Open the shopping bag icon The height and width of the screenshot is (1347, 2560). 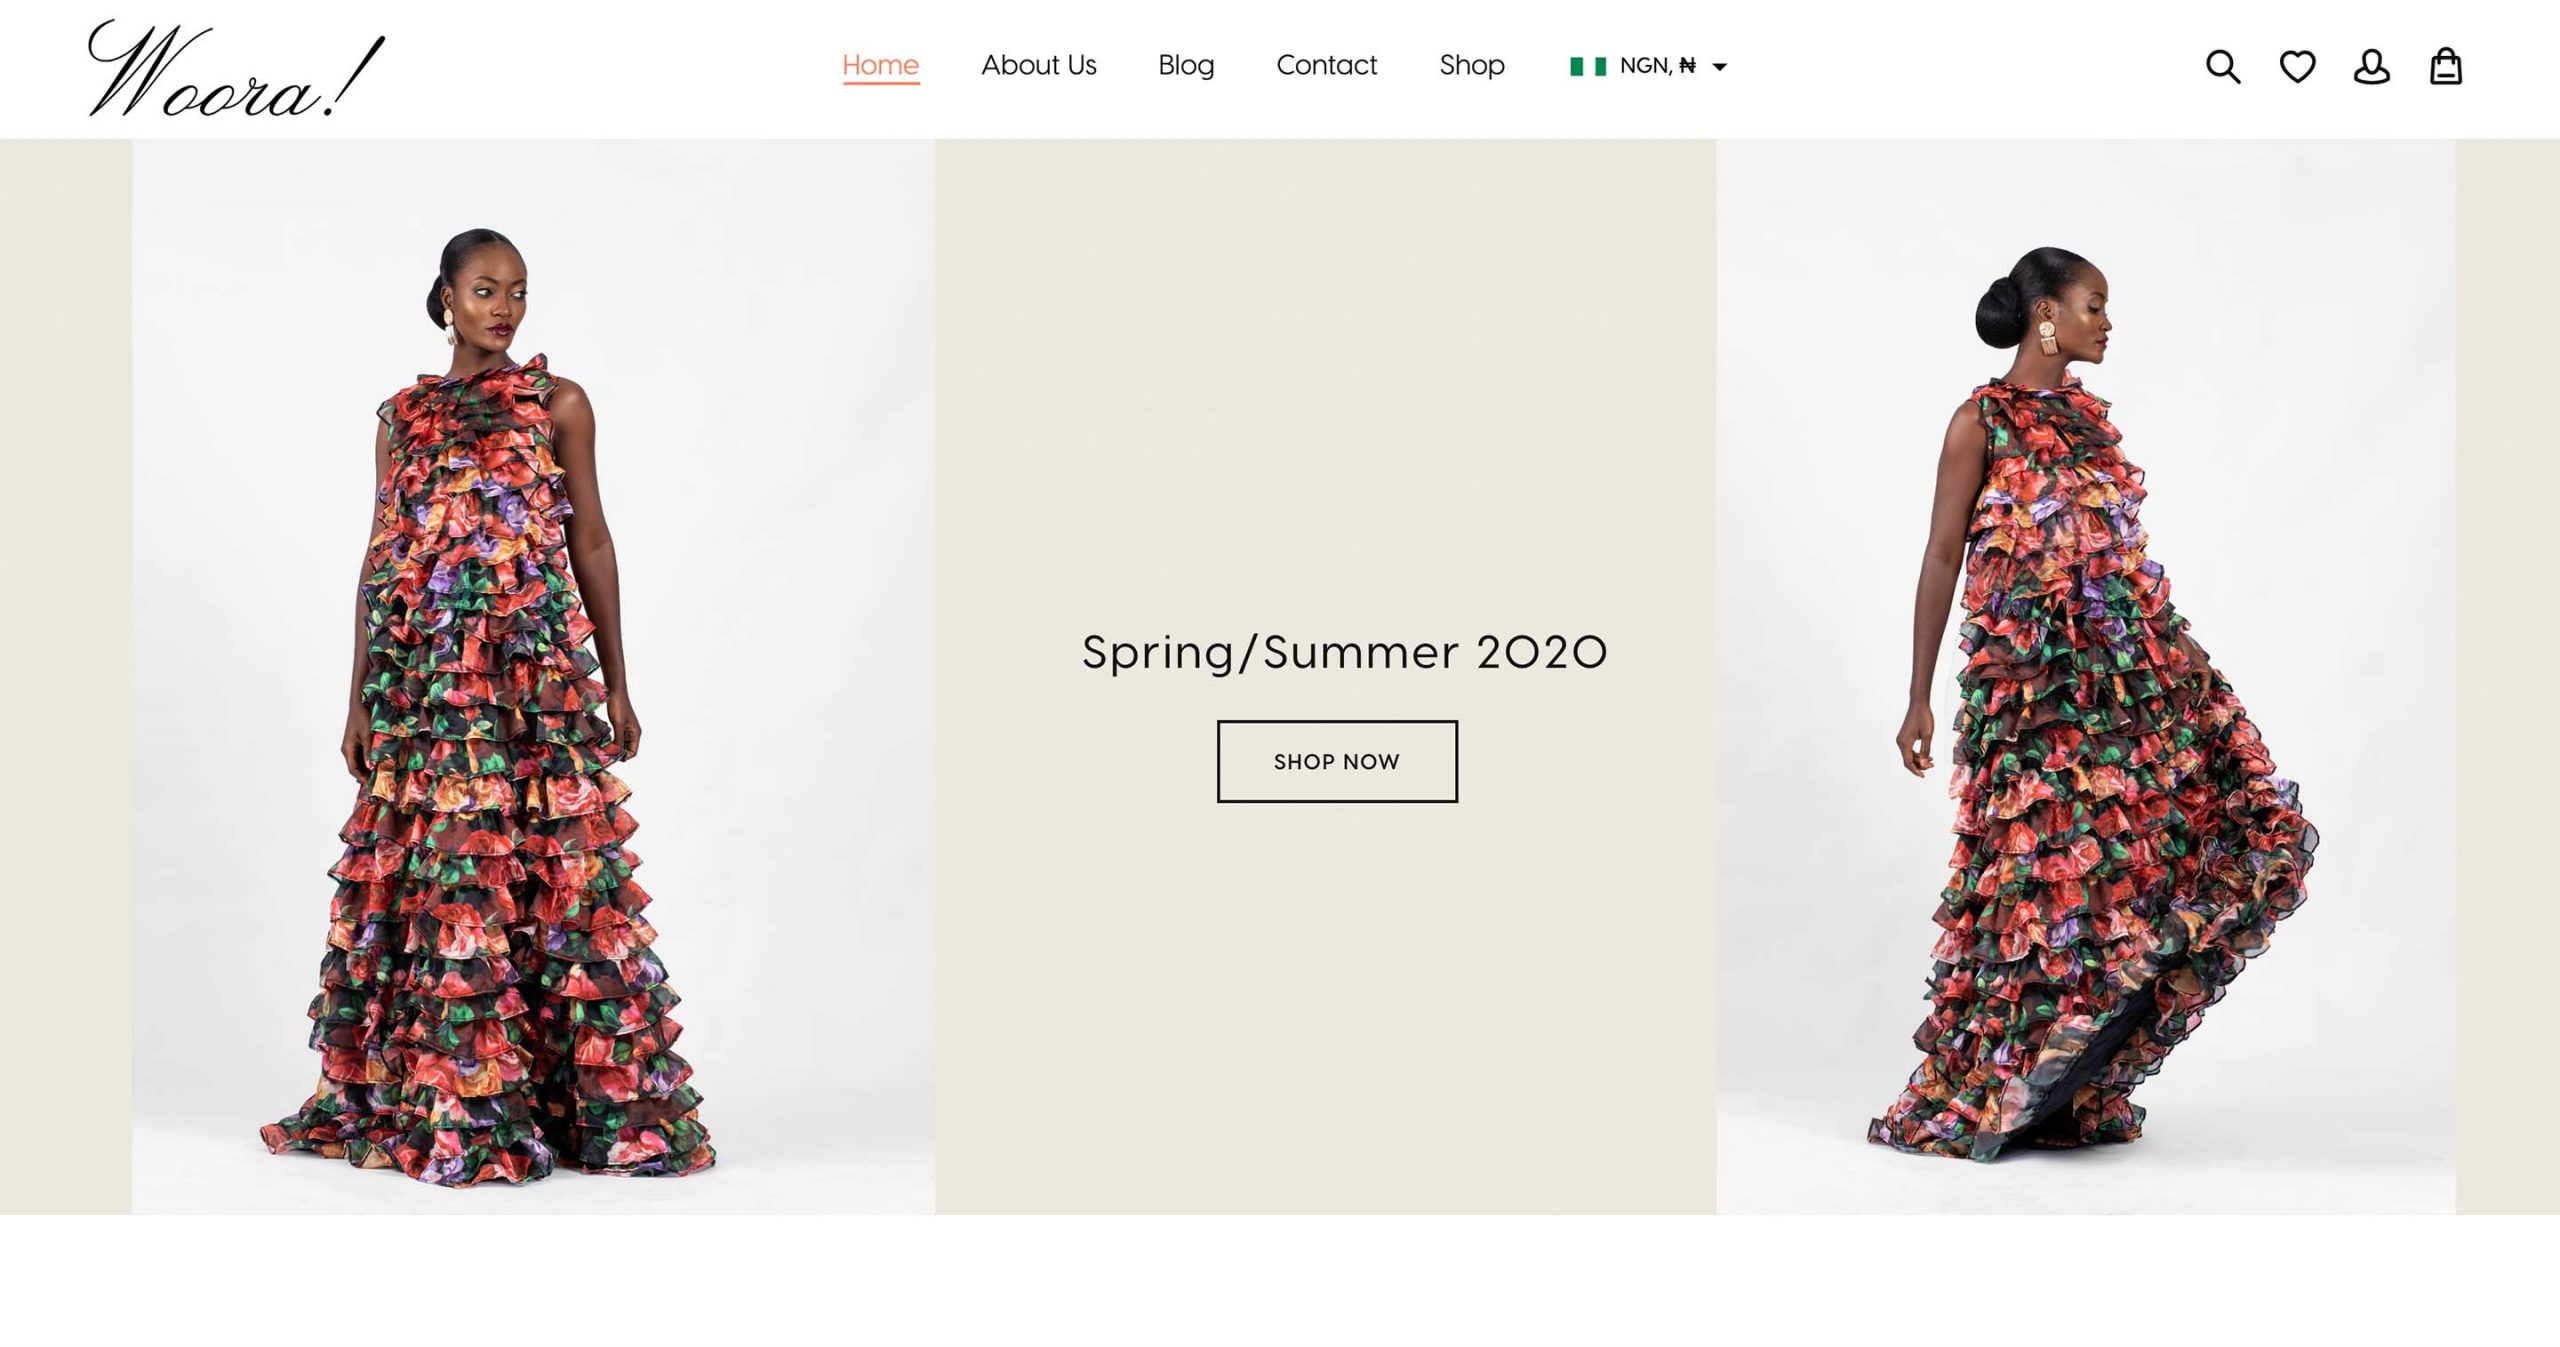point(2445,67)
